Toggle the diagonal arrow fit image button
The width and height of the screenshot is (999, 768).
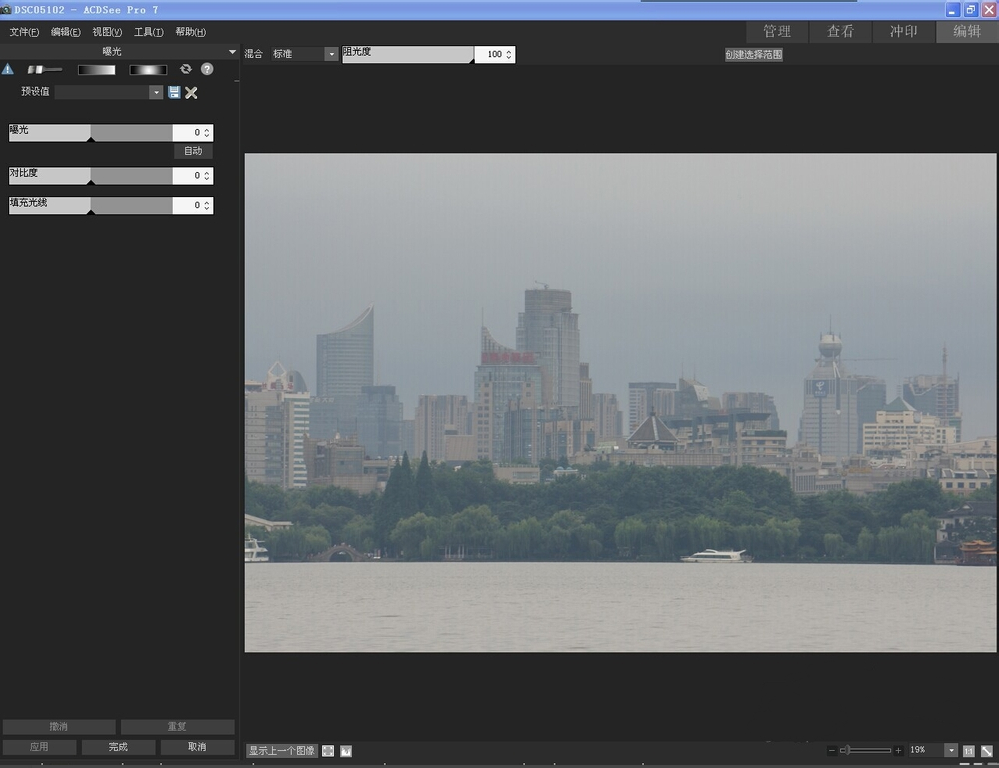pos(986,751)
